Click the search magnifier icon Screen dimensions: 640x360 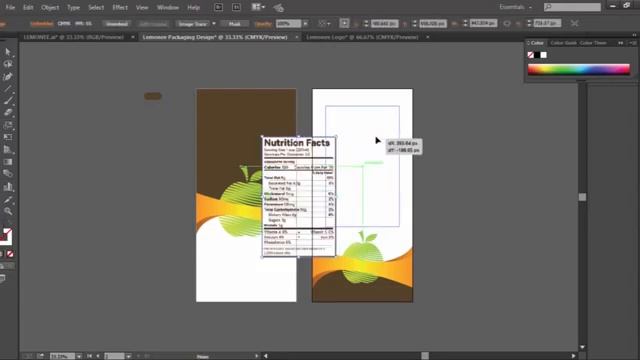[x=548, y=7]
